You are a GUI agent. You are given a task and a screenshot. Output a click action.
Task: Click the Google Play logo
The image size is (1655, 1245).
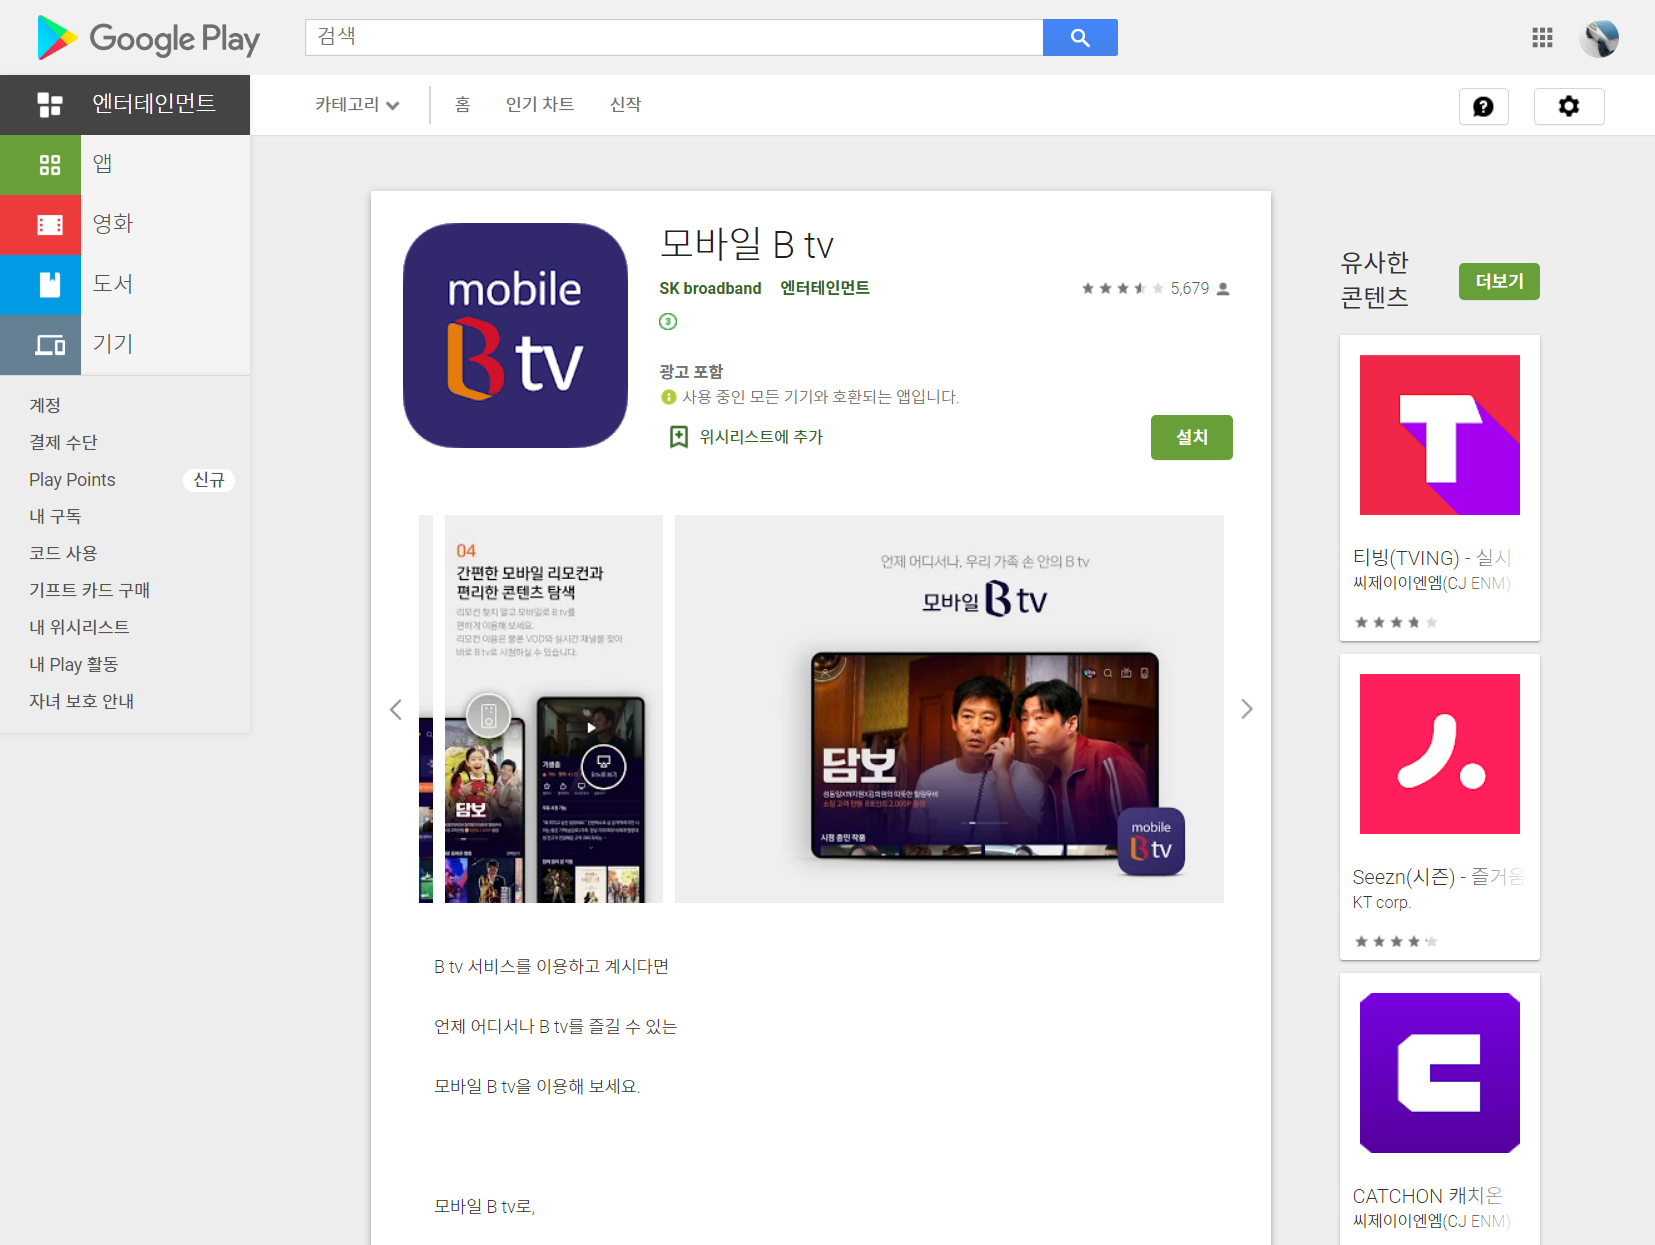point(148,38)
